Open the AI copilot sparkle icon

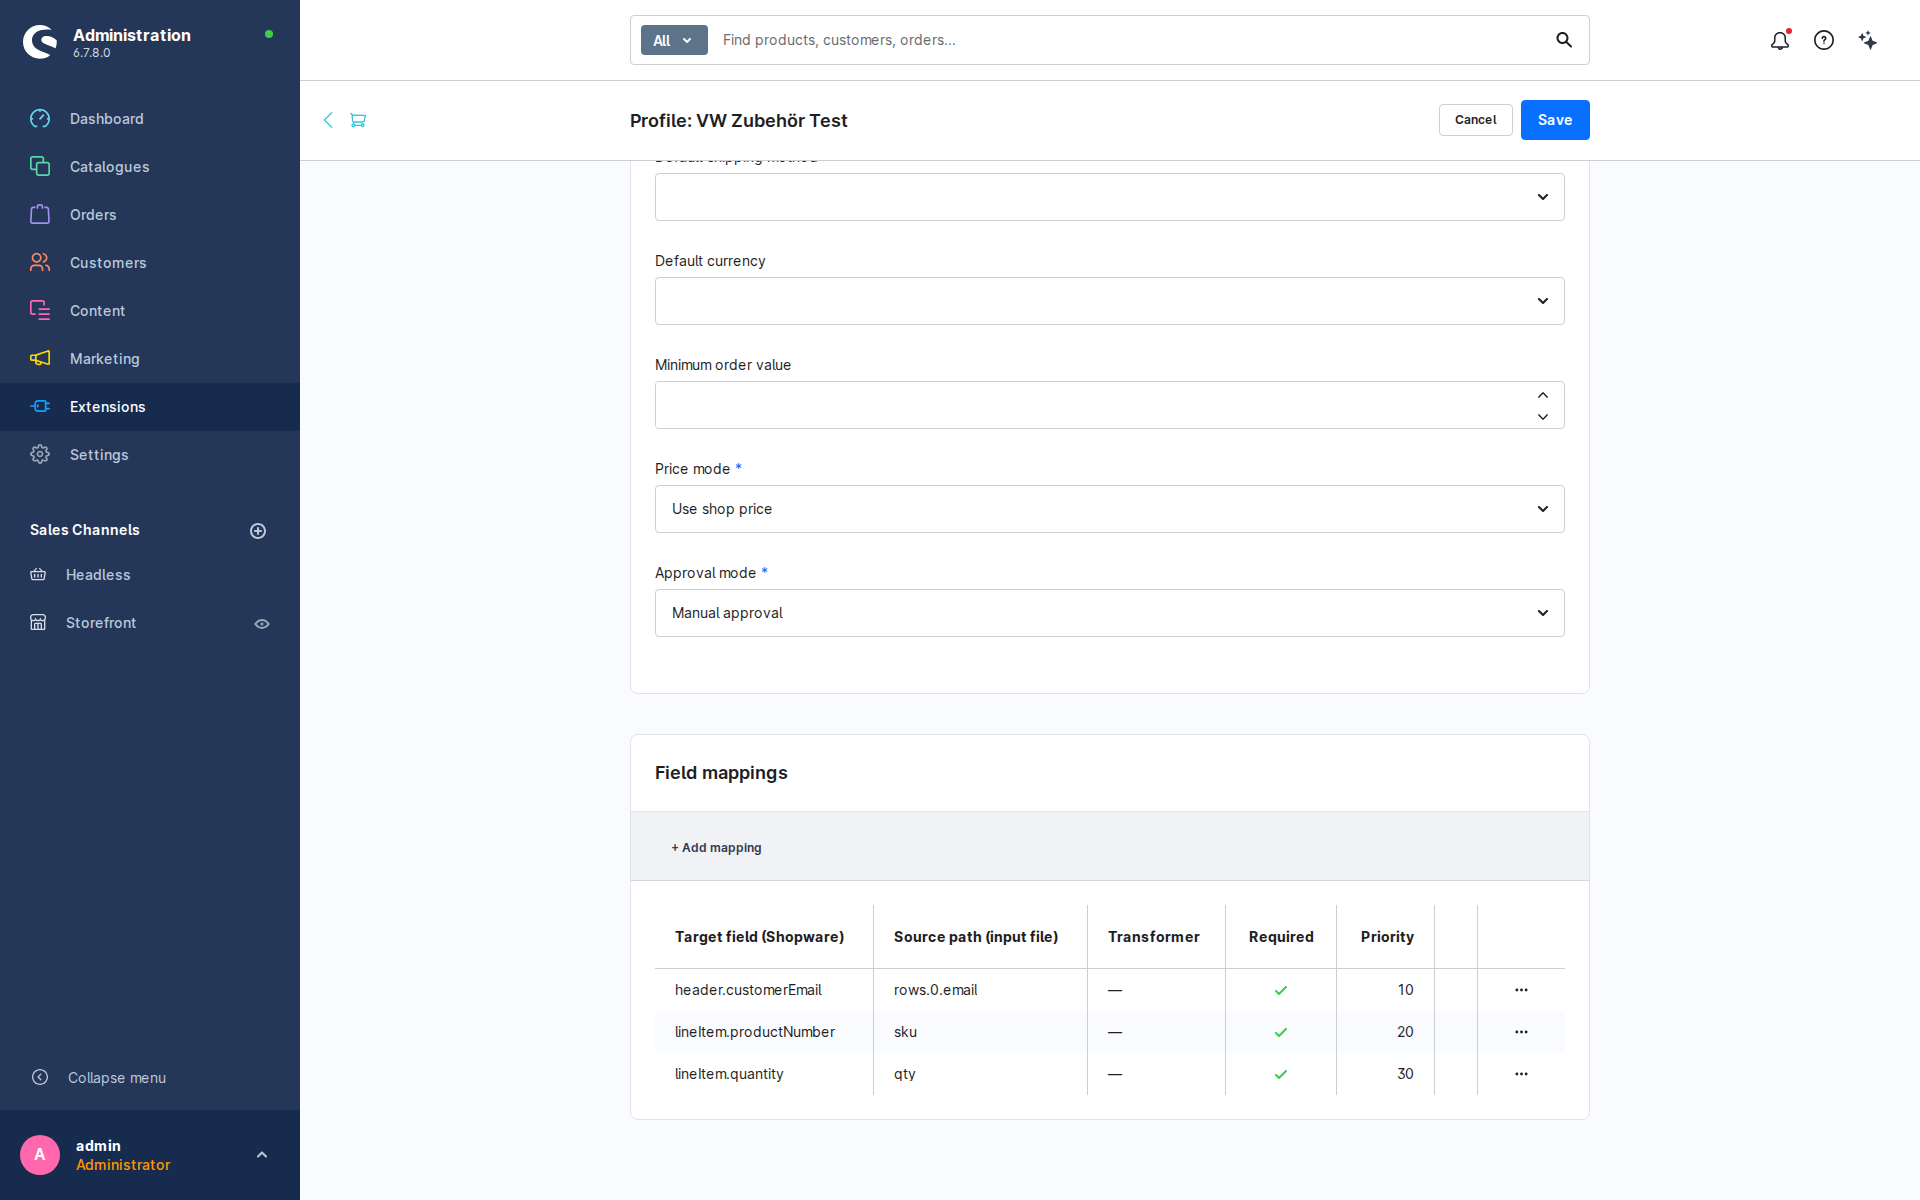(1868, 40)
